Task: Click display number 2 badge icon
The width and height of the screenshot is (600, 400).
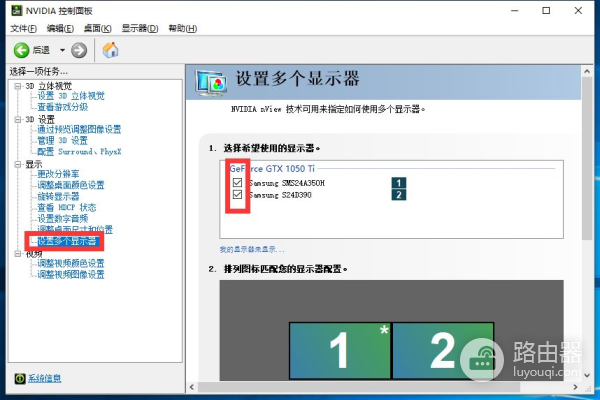Action: tap(399, 195)
